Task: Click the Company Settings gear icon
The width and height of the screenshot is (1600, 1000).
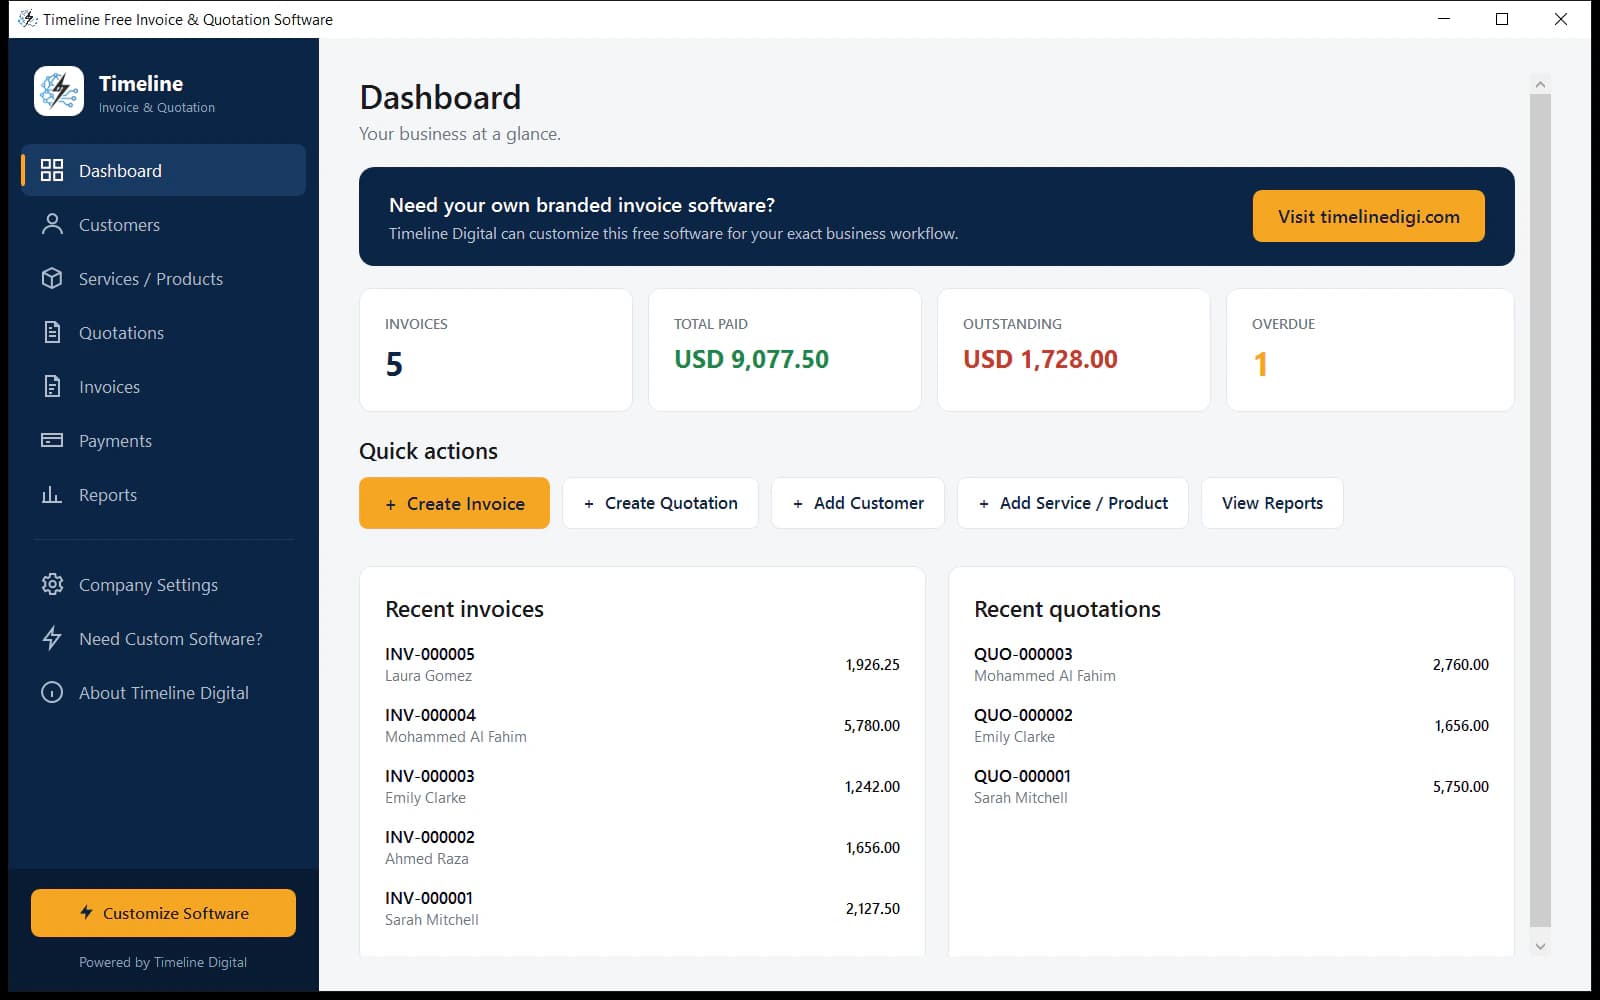Action: 52,584
